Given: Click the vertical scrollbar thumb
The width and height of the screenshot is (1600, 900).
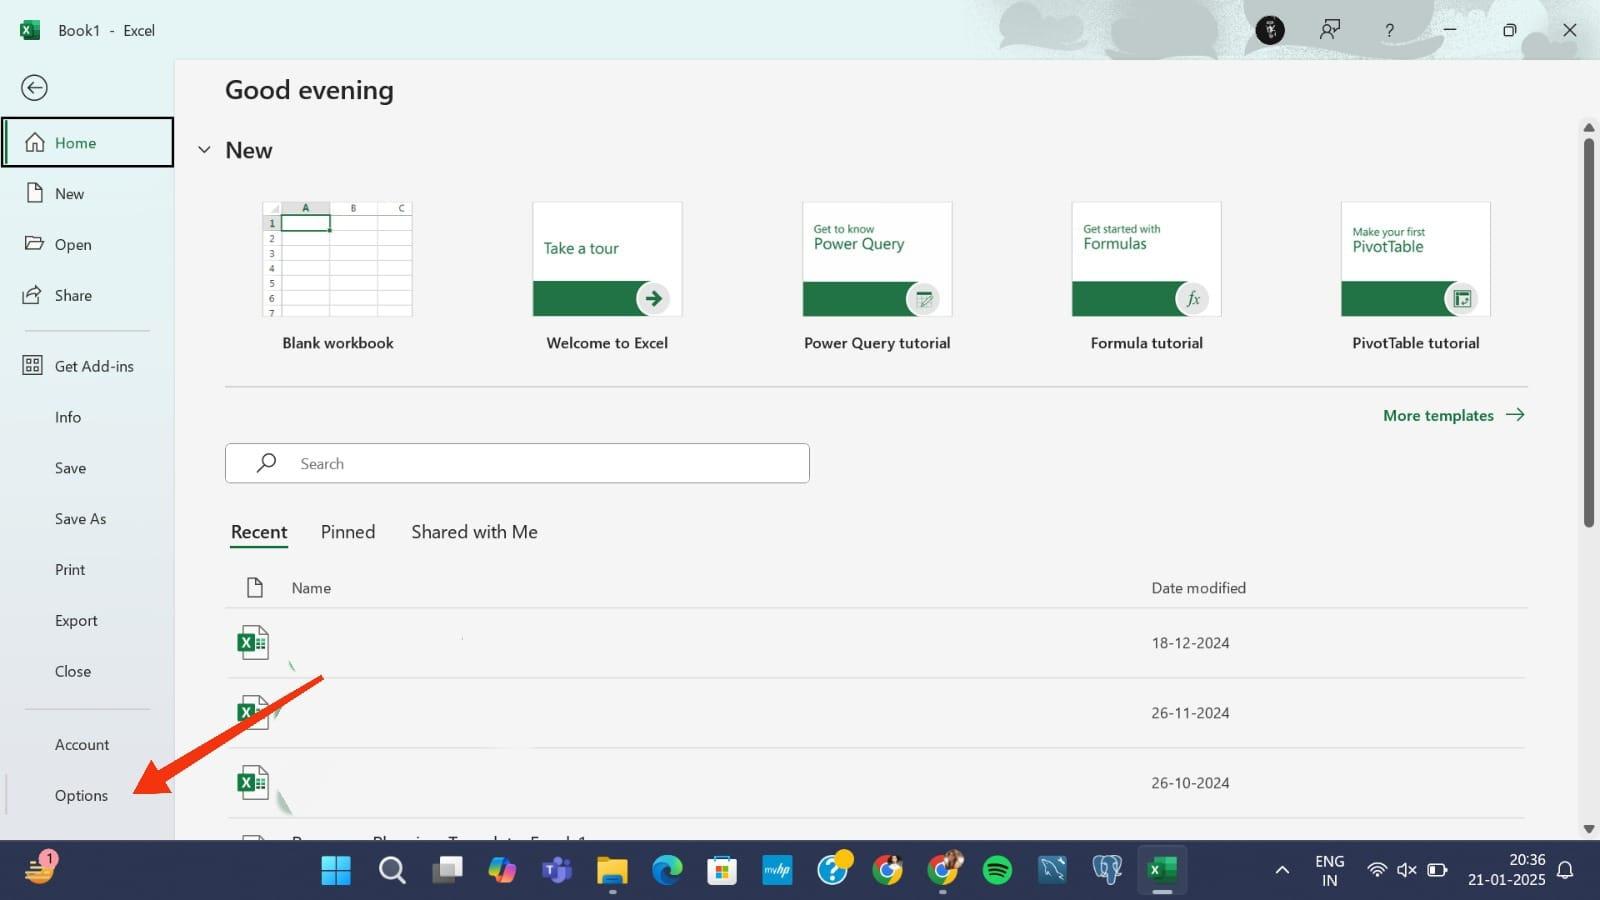Looking at the screenshot, I should [x=1588, y=332].
